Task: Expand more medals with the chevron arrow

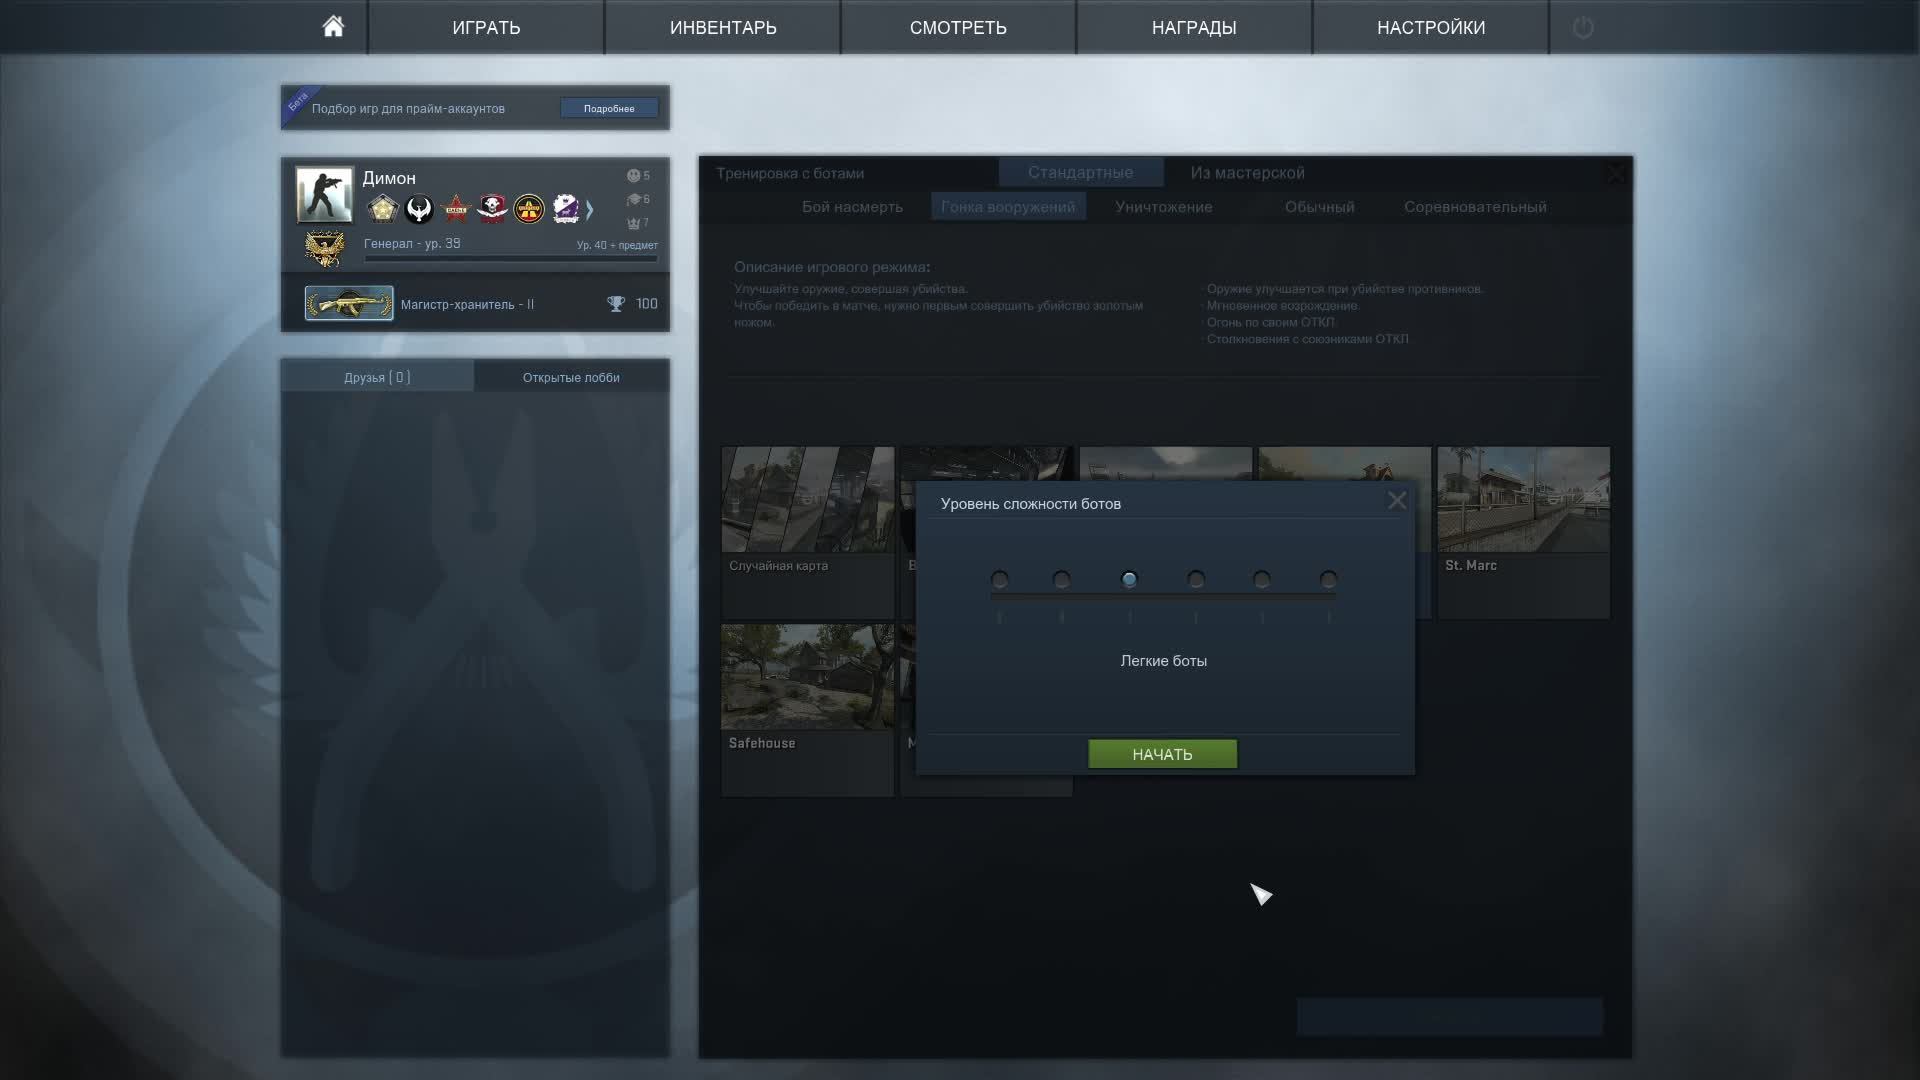Action: tap(590, 209)
